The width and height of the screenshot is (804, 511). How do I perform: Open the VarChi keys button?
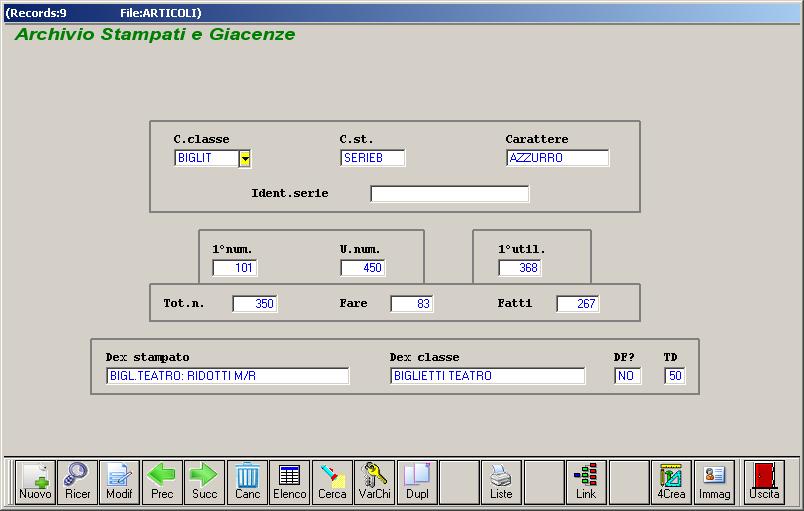(375, 482)
